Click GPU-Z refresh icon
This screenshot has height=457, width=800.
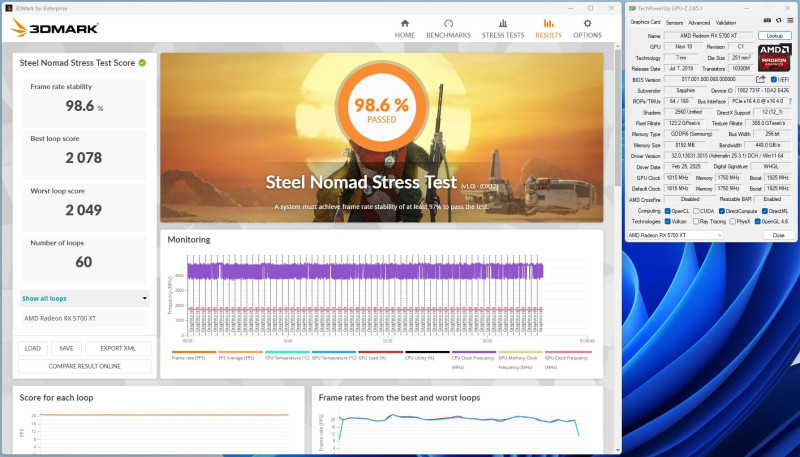[x=779, y=21]
